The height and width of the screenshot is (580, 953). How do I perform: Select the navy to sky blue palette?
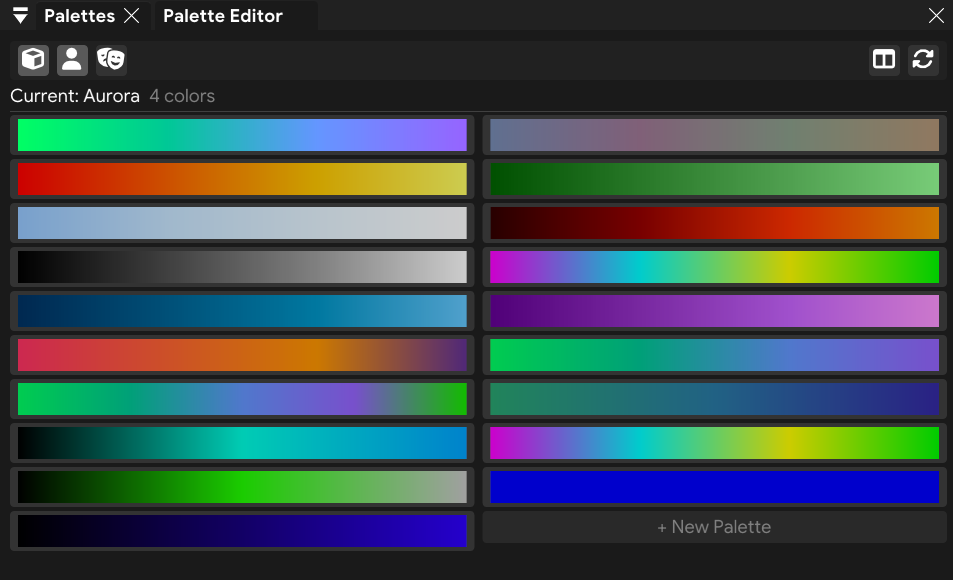click(242, 311)
